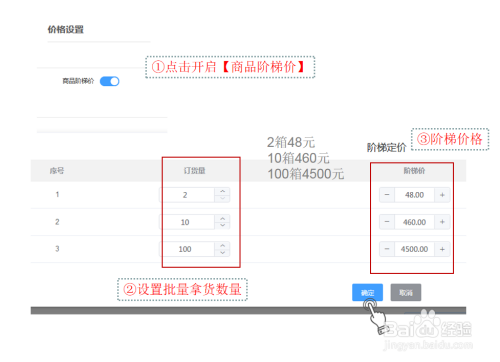Click plus button beside price 48.00

click(442, 195)
